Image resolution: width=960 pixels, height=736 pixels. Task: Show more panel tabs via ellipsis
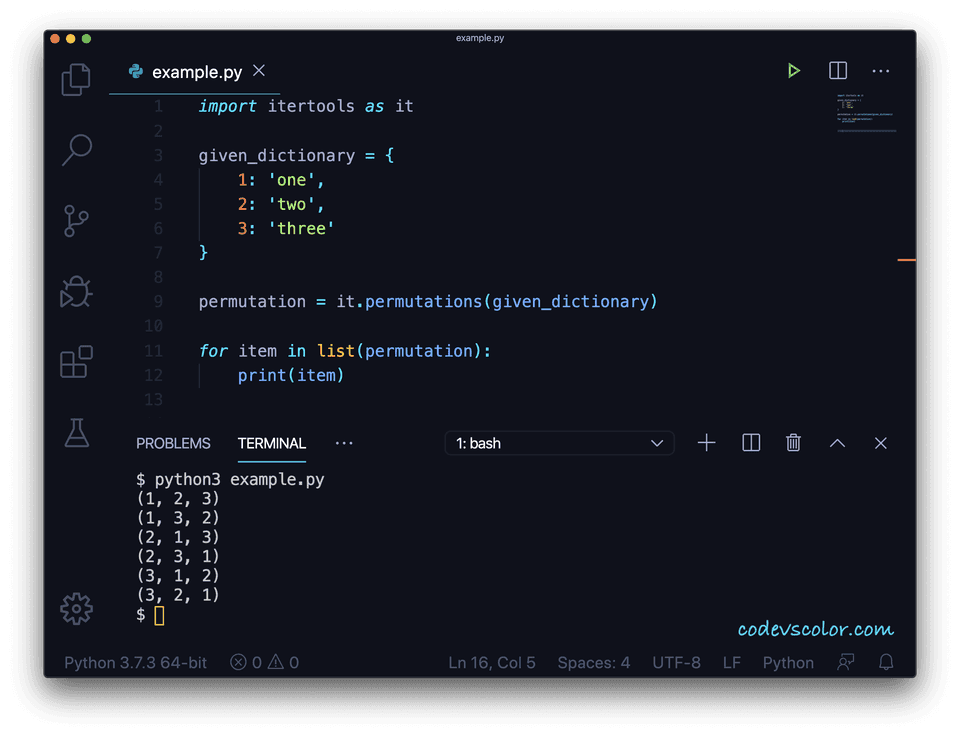click(344, 443)
